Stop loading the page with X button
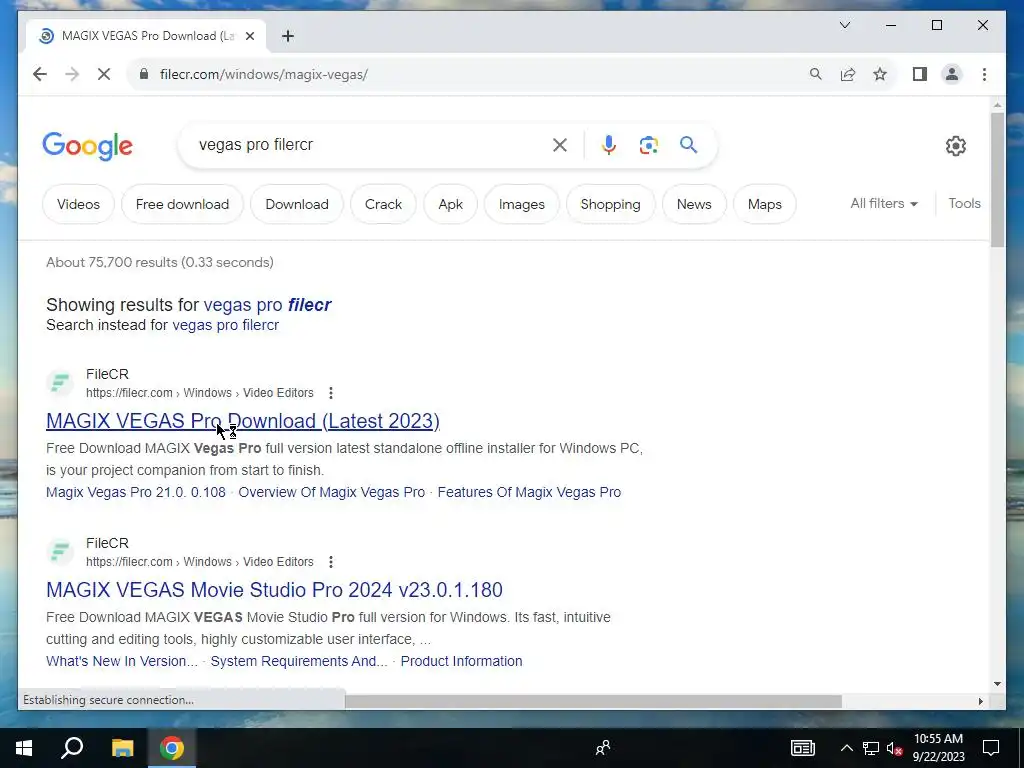Viewport: 1024px width, 768px height. 104,74
